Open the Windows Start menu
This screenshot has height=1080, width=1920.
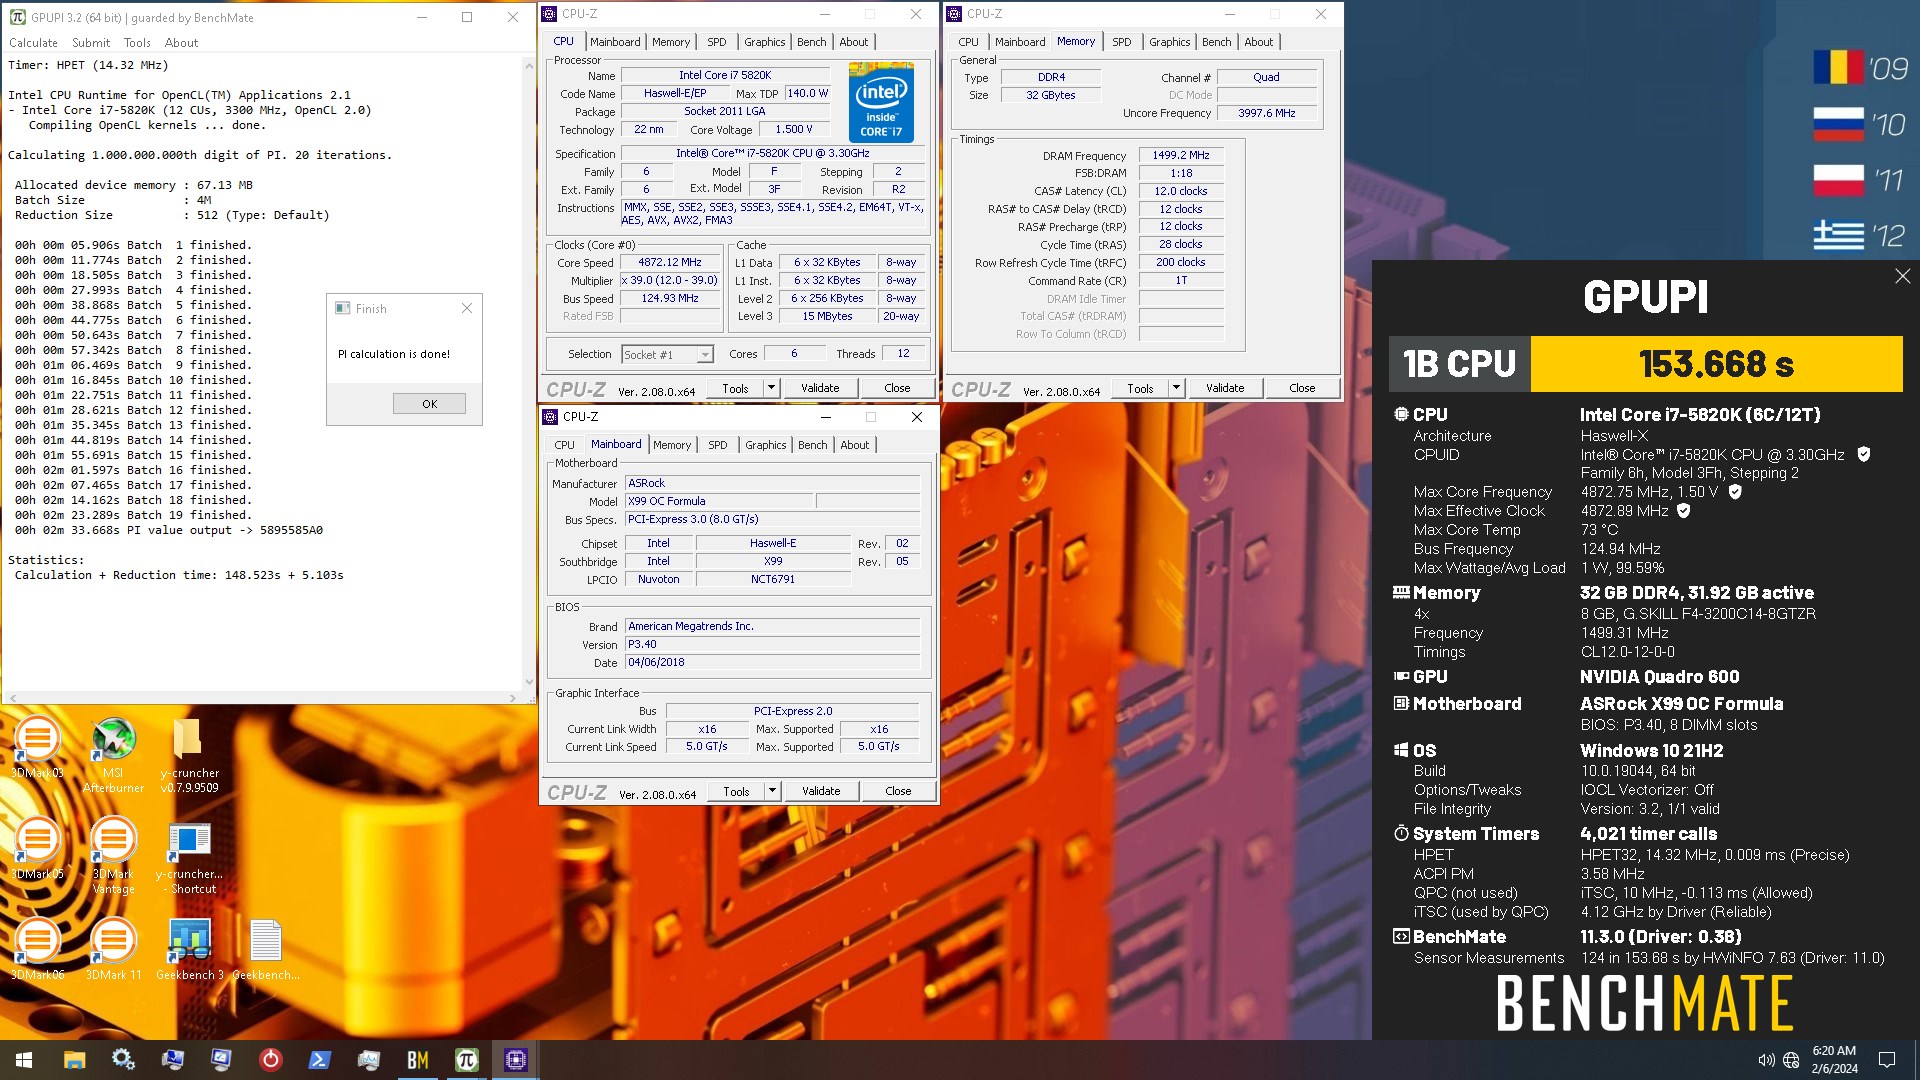[24, 1060]
